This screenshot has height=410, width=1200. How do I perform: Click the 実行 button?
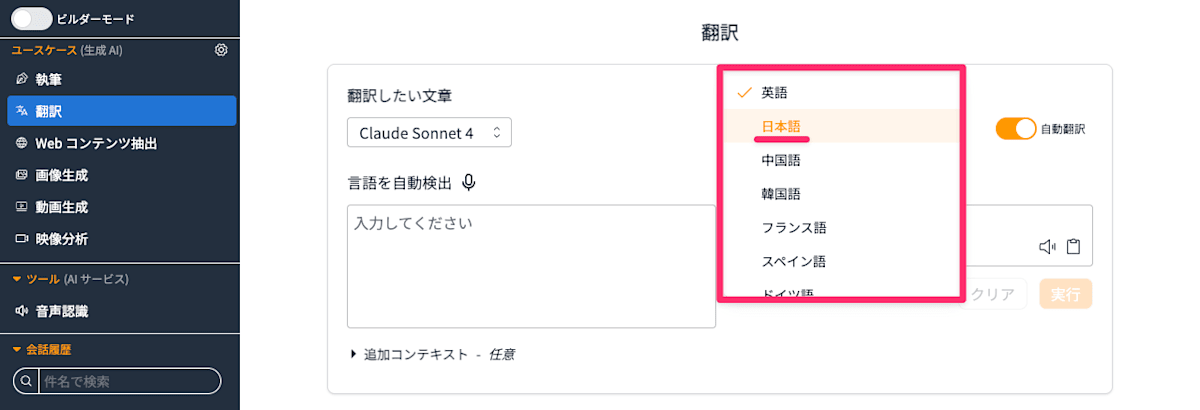pos(1065,294)
